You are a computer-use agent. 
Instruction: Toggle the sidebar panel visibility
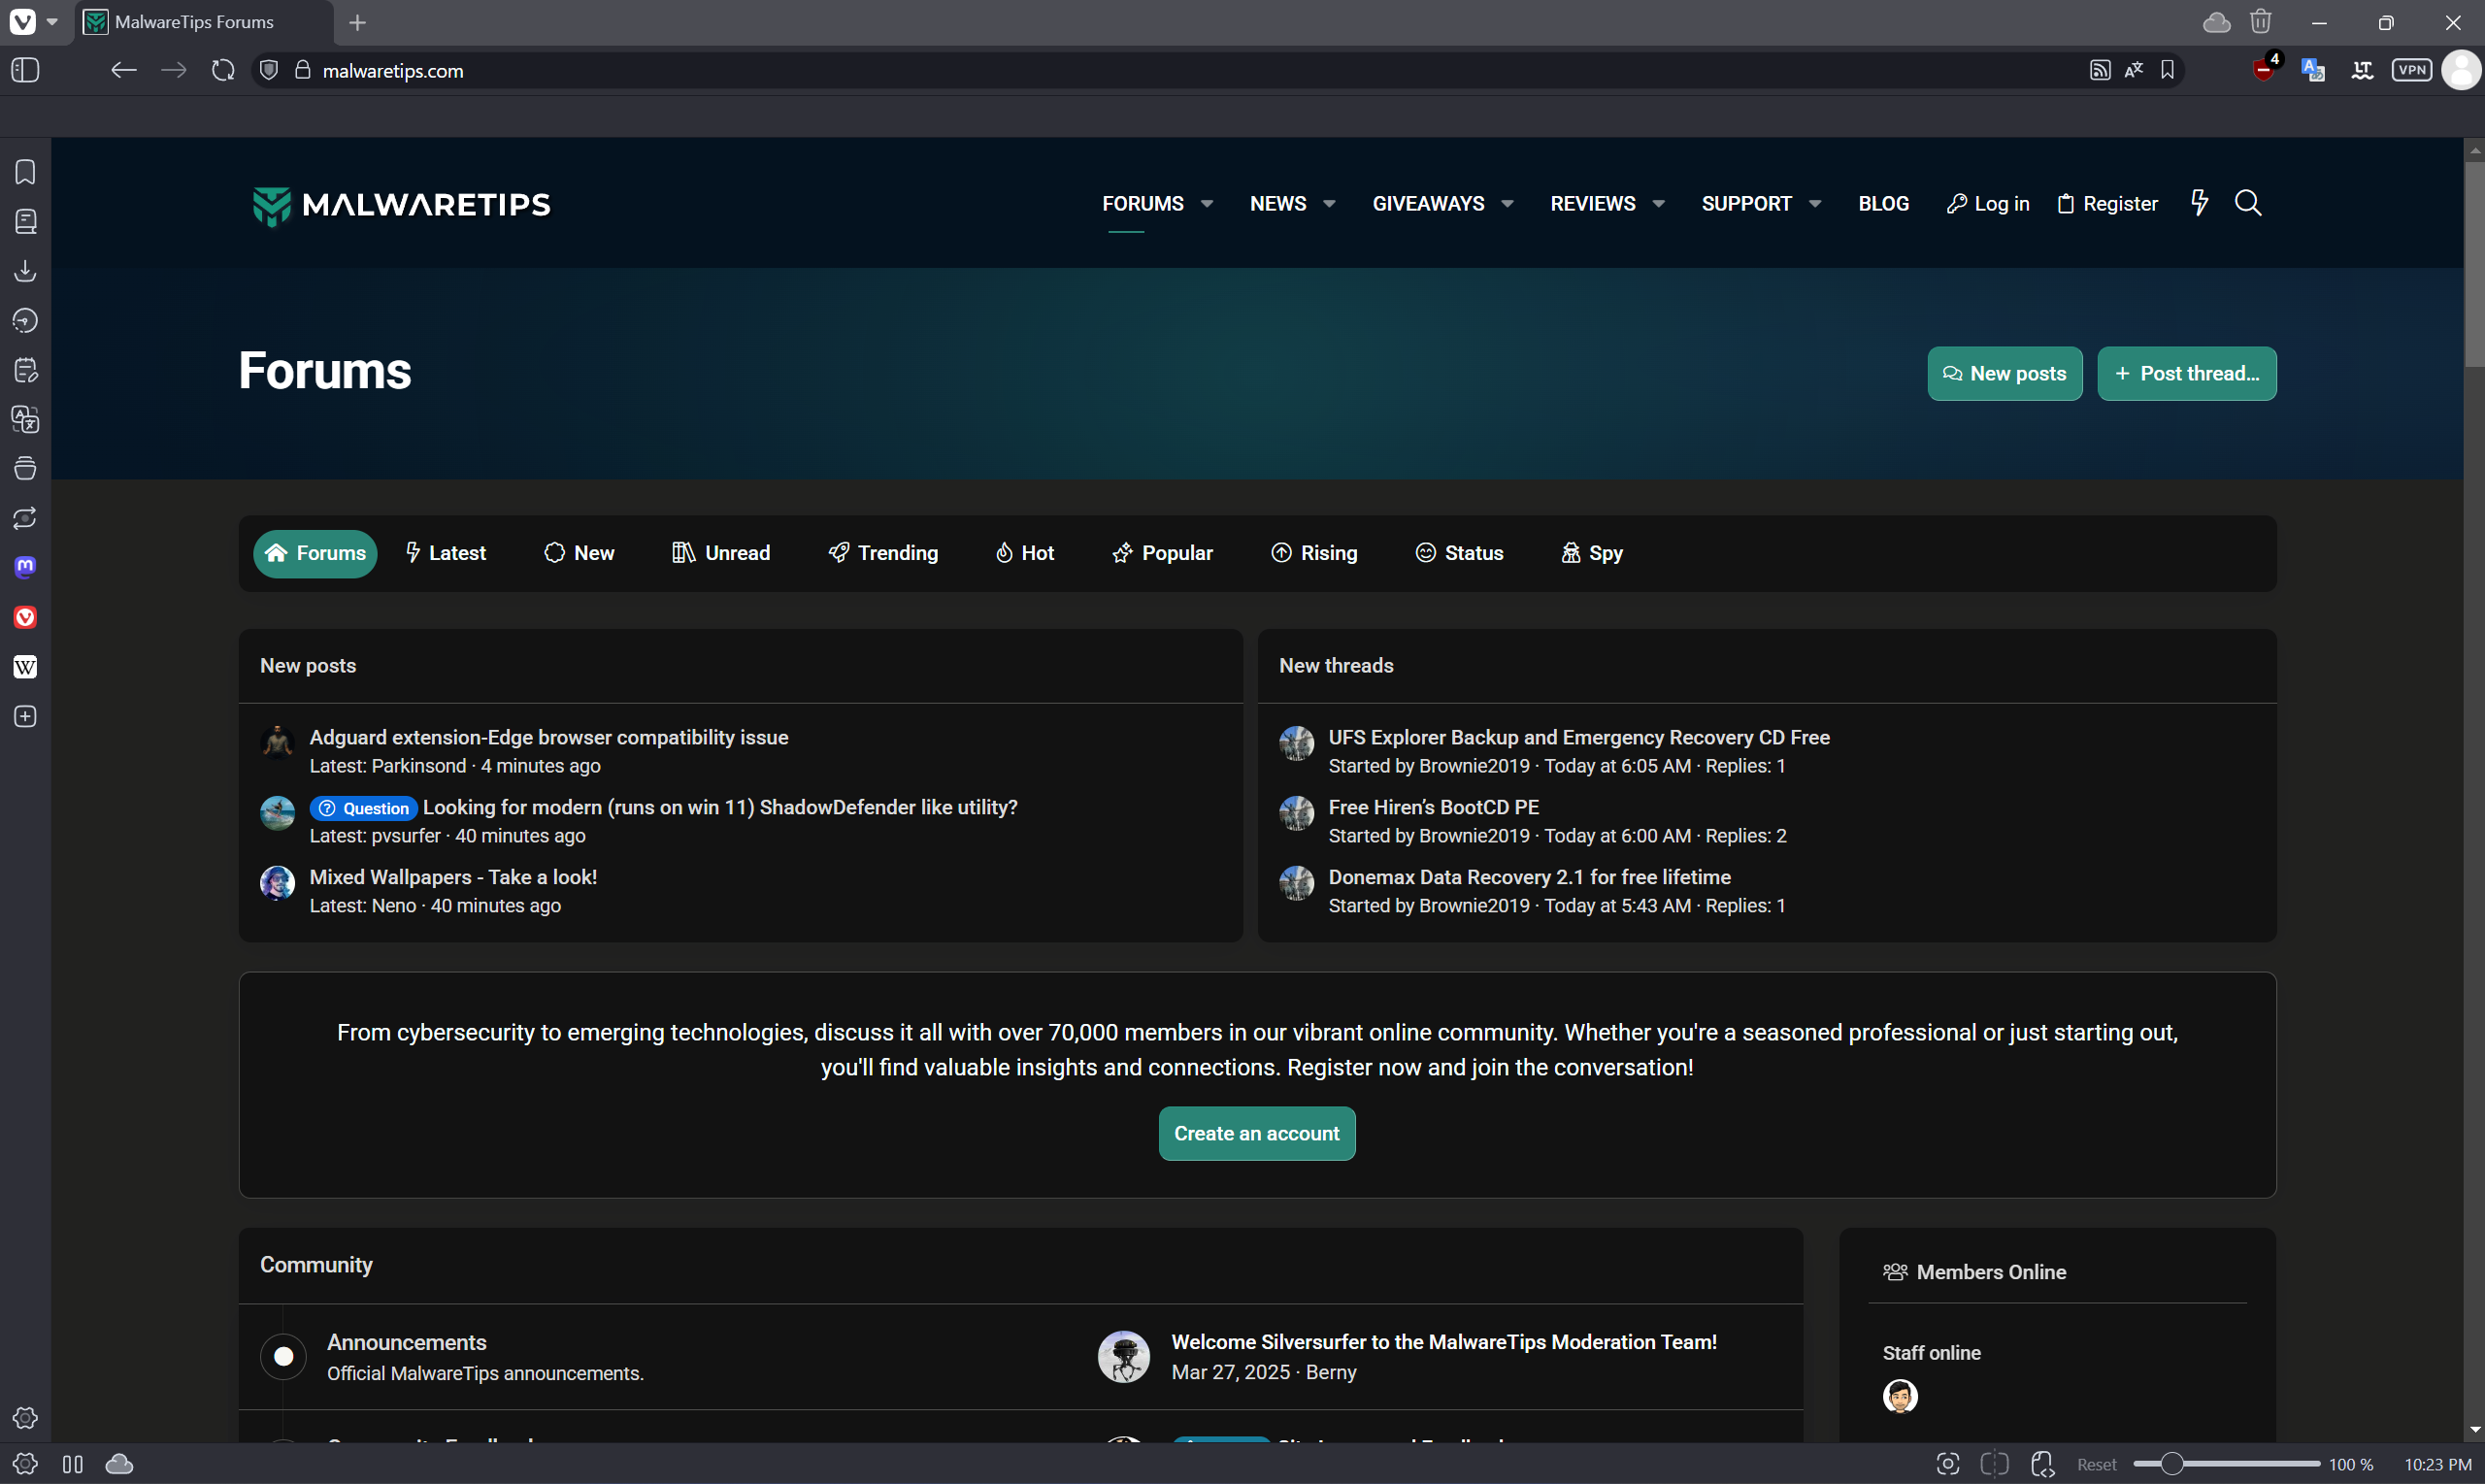pos(25,70)
